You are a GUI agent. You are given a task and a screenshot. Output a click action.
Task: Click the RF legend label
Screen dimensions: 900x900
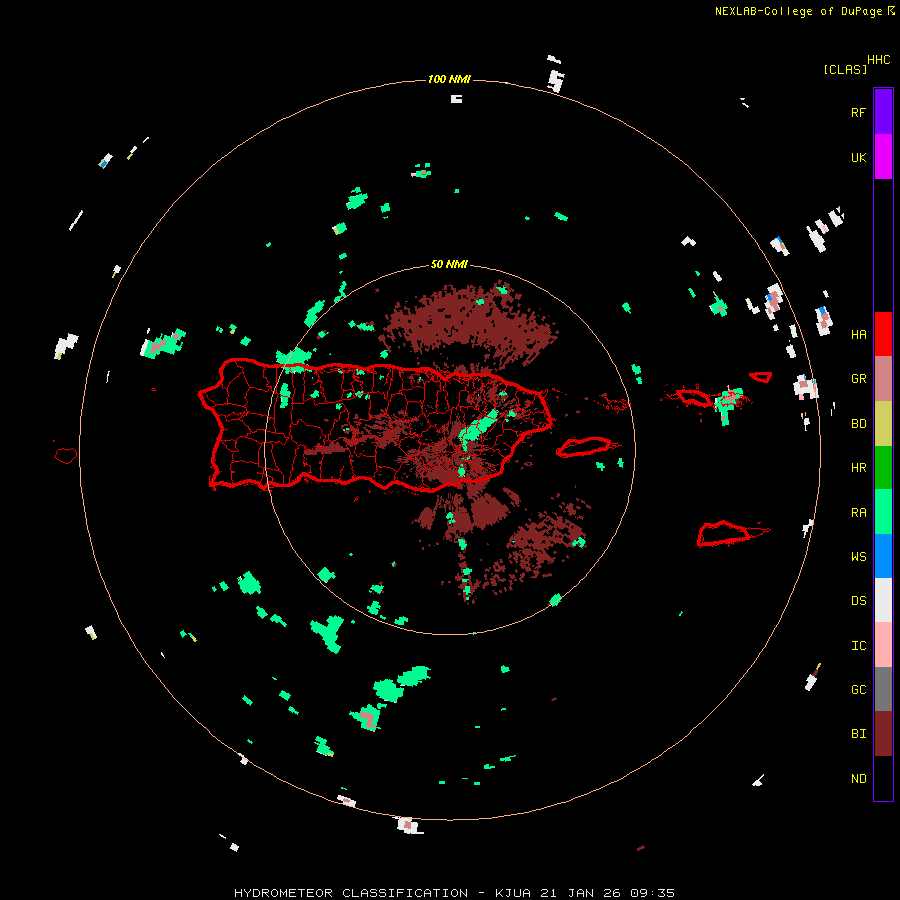(858, 112)
